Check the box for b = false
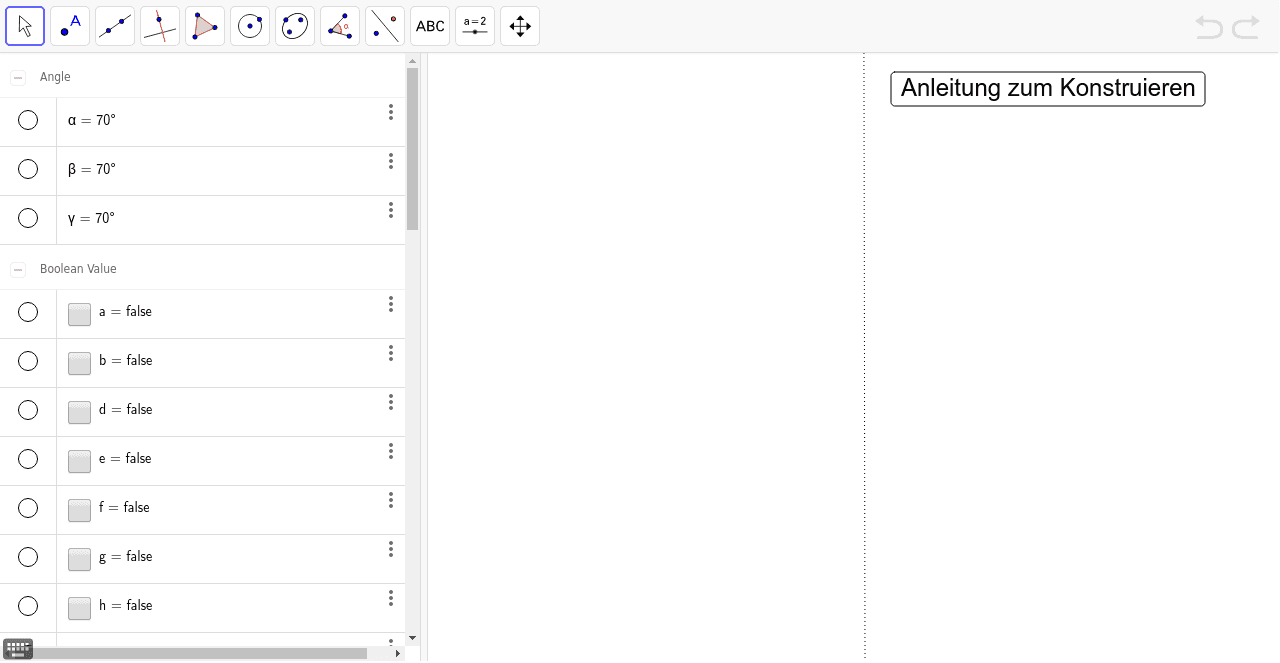1280x663 pixels. point(79,363)
